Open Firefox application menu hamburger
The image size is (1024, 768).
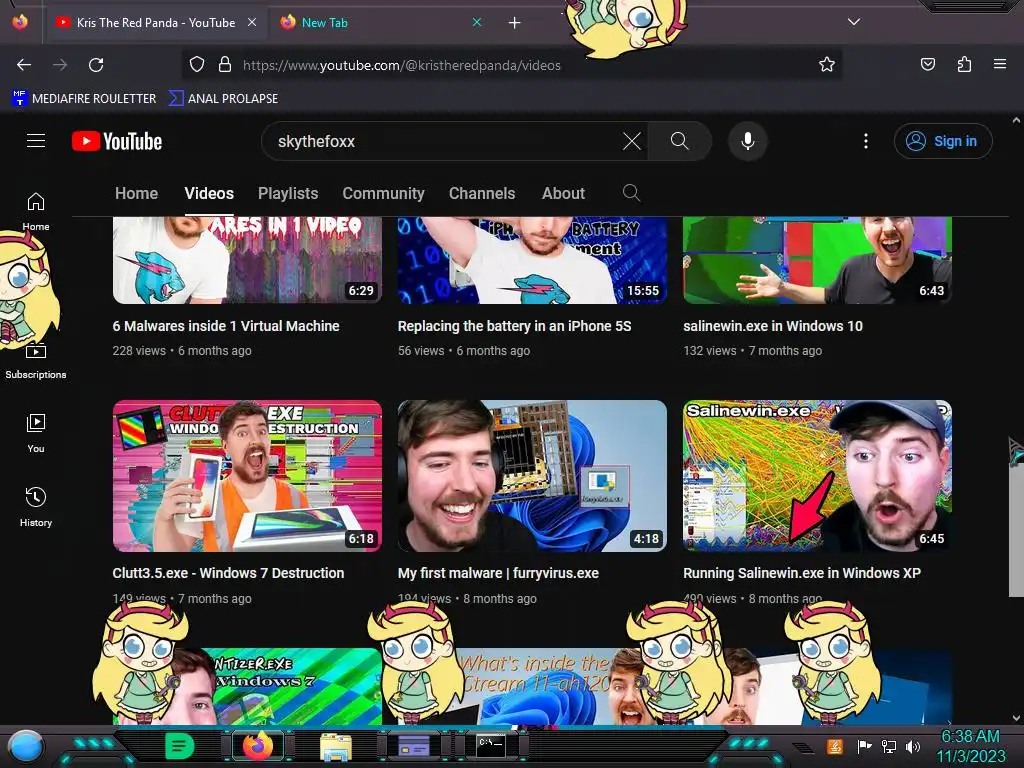point(1000,65)
